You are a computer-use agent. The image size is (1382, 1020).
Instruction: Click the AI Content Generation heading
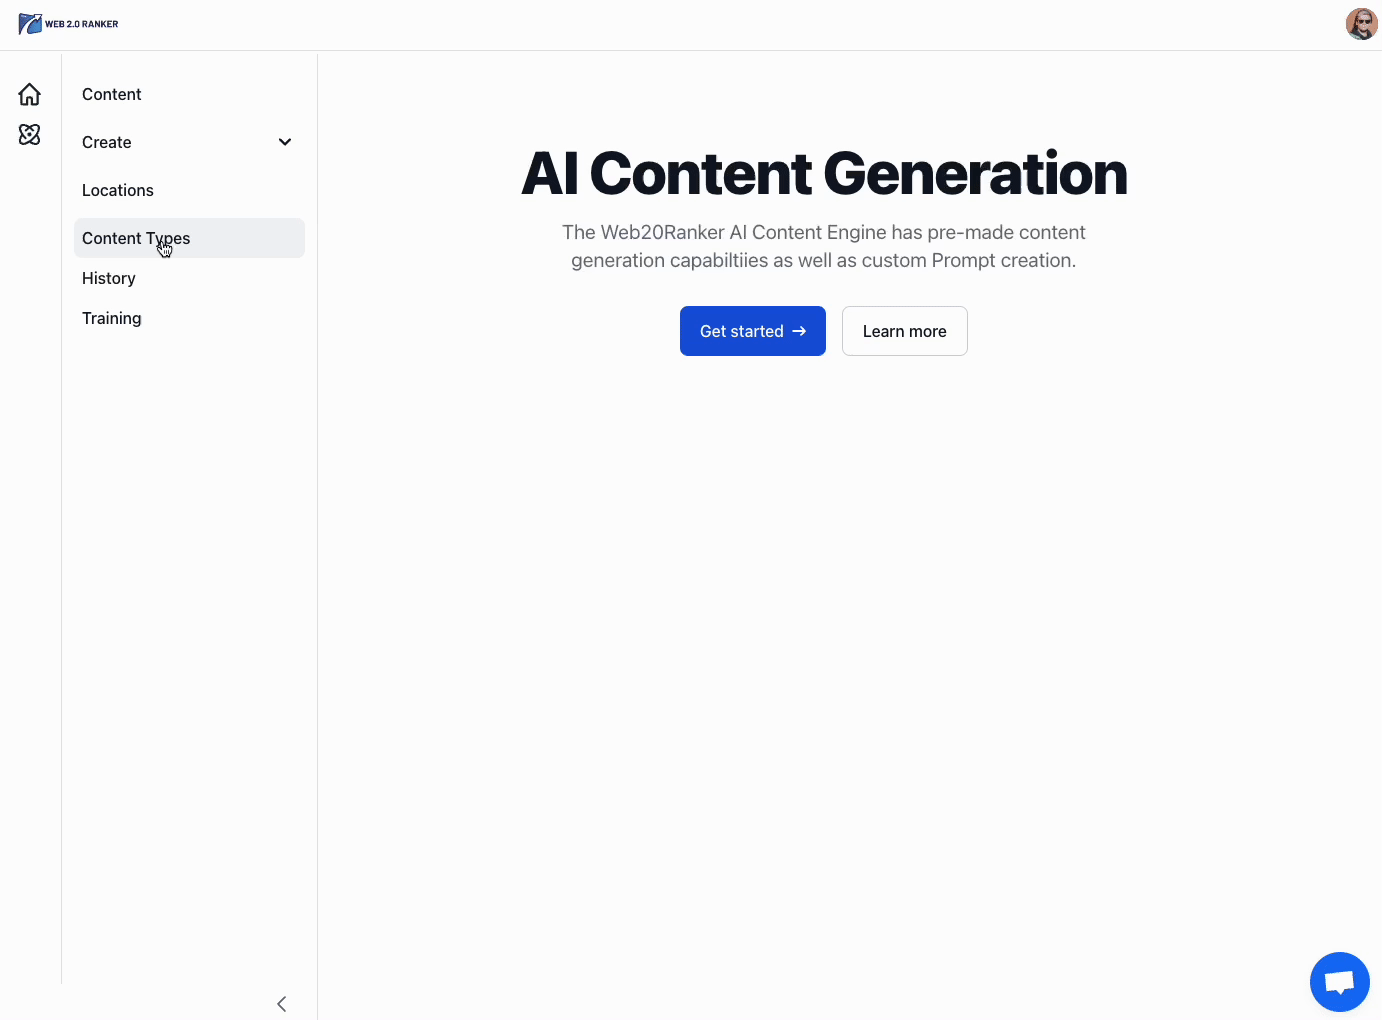click(x=824, y=173)
